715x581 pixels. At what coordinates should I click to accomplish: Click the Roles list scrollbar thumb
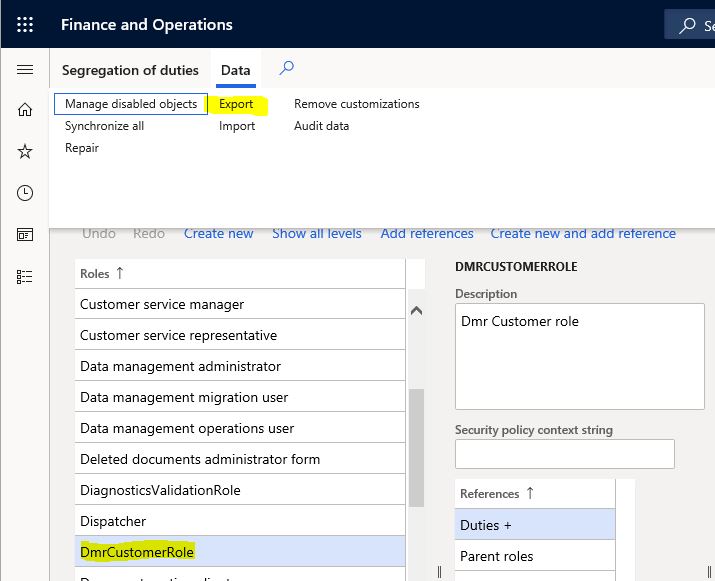click(416, 448)
